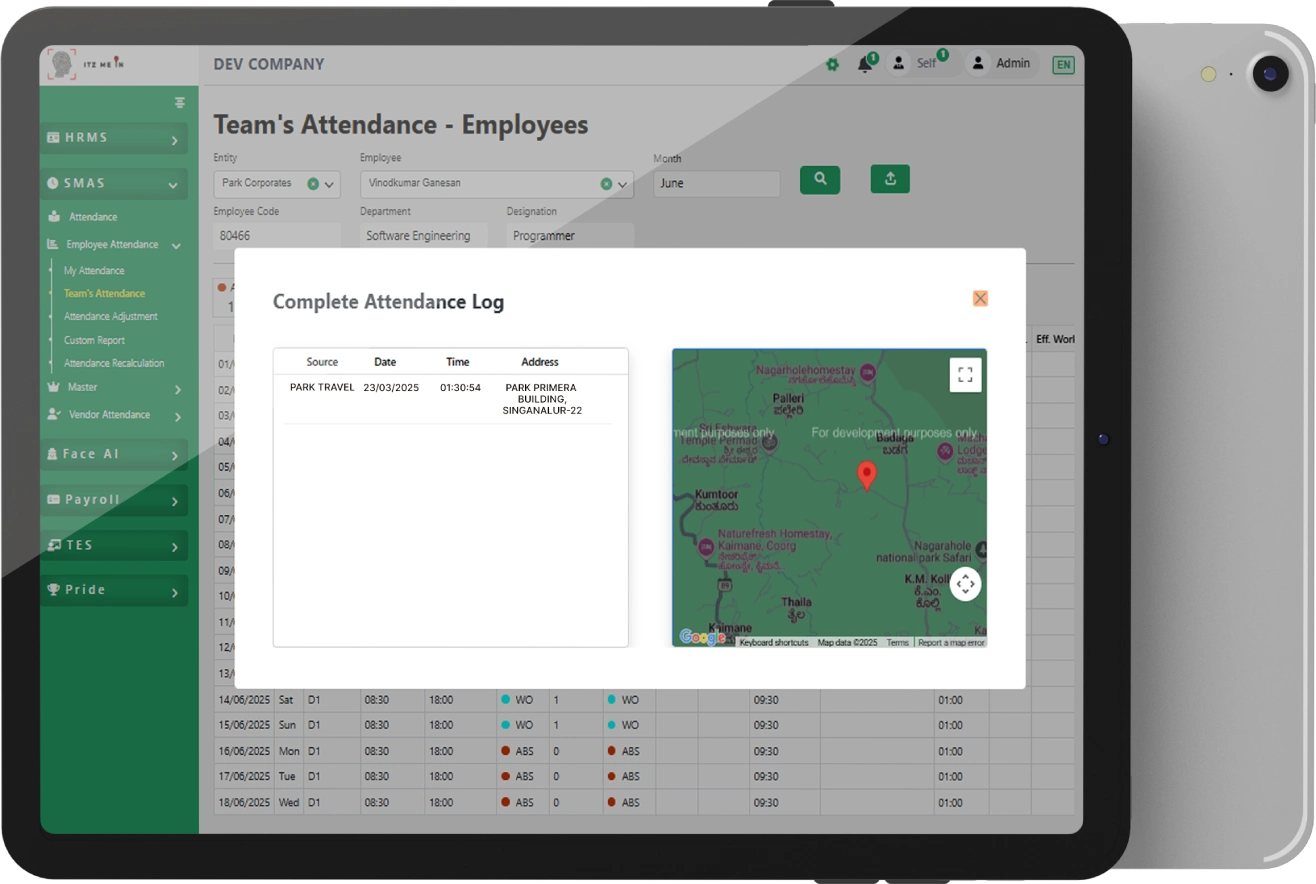This screenshot has width=1316, height=884.
Task: Open Team's Attendance in sidebar
Action: (x=104, y=294)
